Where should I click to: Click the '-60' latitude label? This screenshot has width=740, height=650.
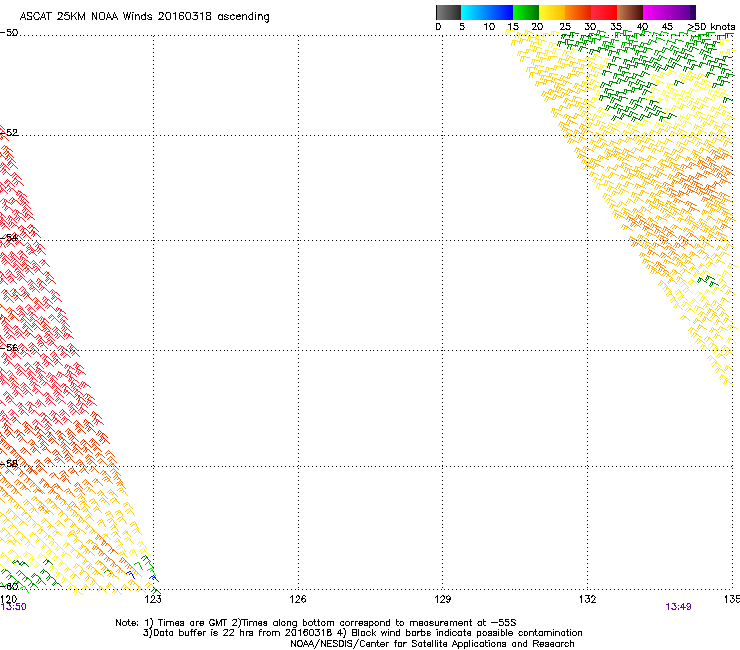click(x=9, y=586)
